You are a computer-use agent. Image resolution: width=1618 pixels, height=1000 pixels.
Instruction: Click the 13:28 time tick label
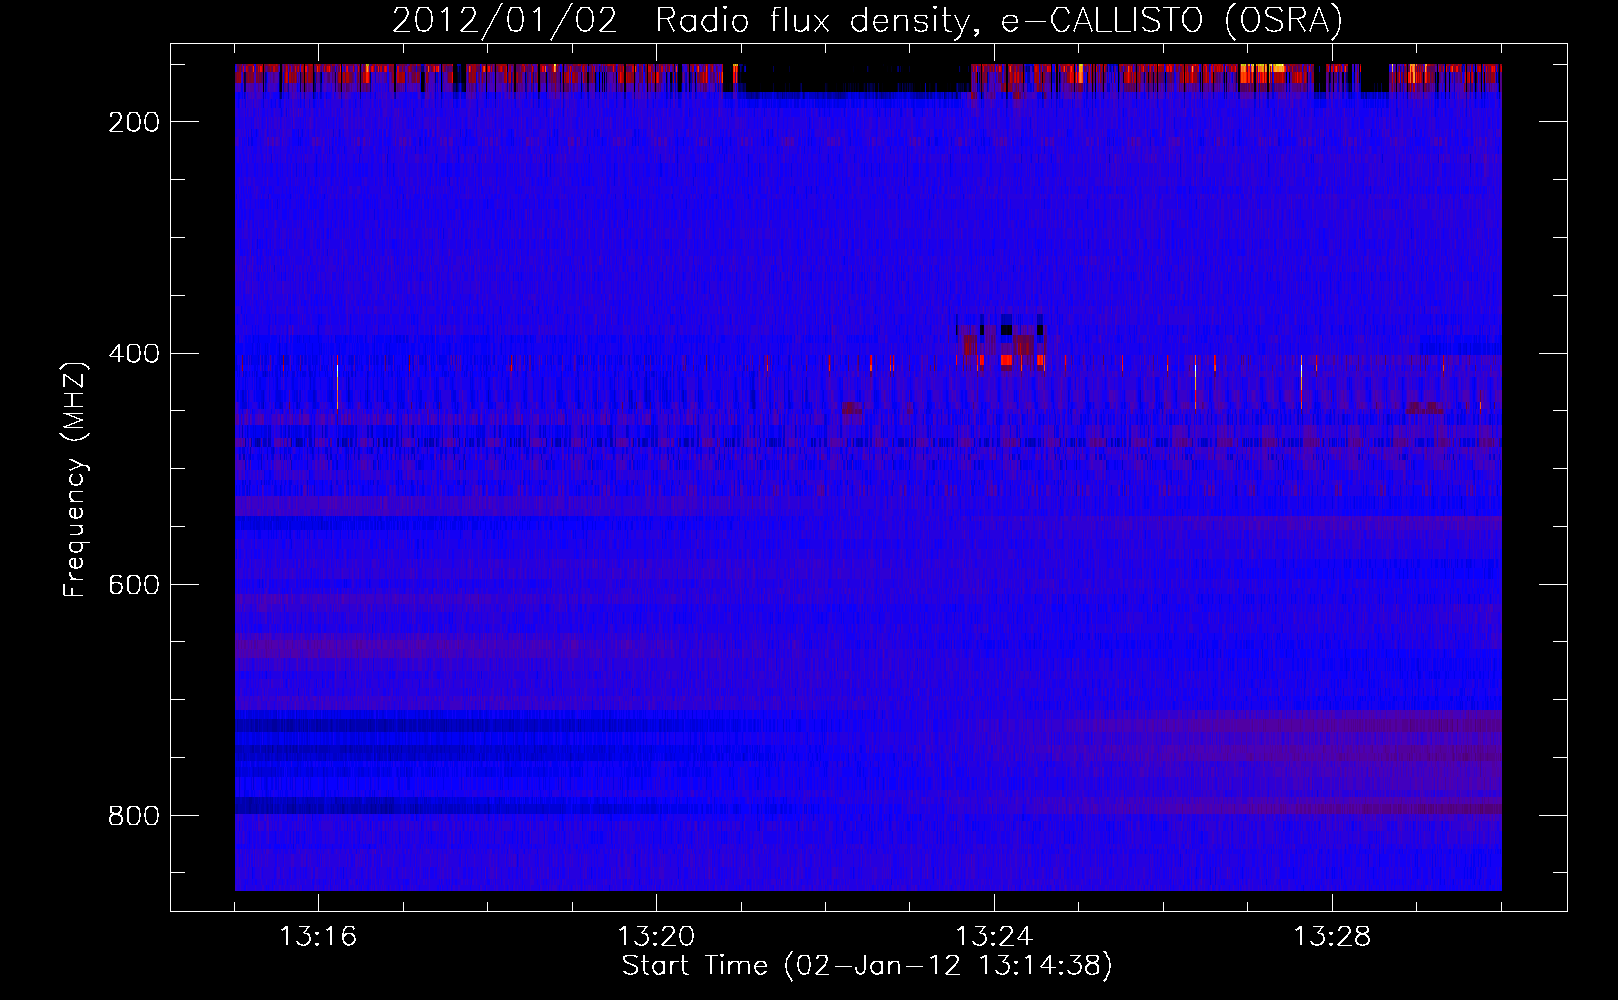pos(1332,936)
